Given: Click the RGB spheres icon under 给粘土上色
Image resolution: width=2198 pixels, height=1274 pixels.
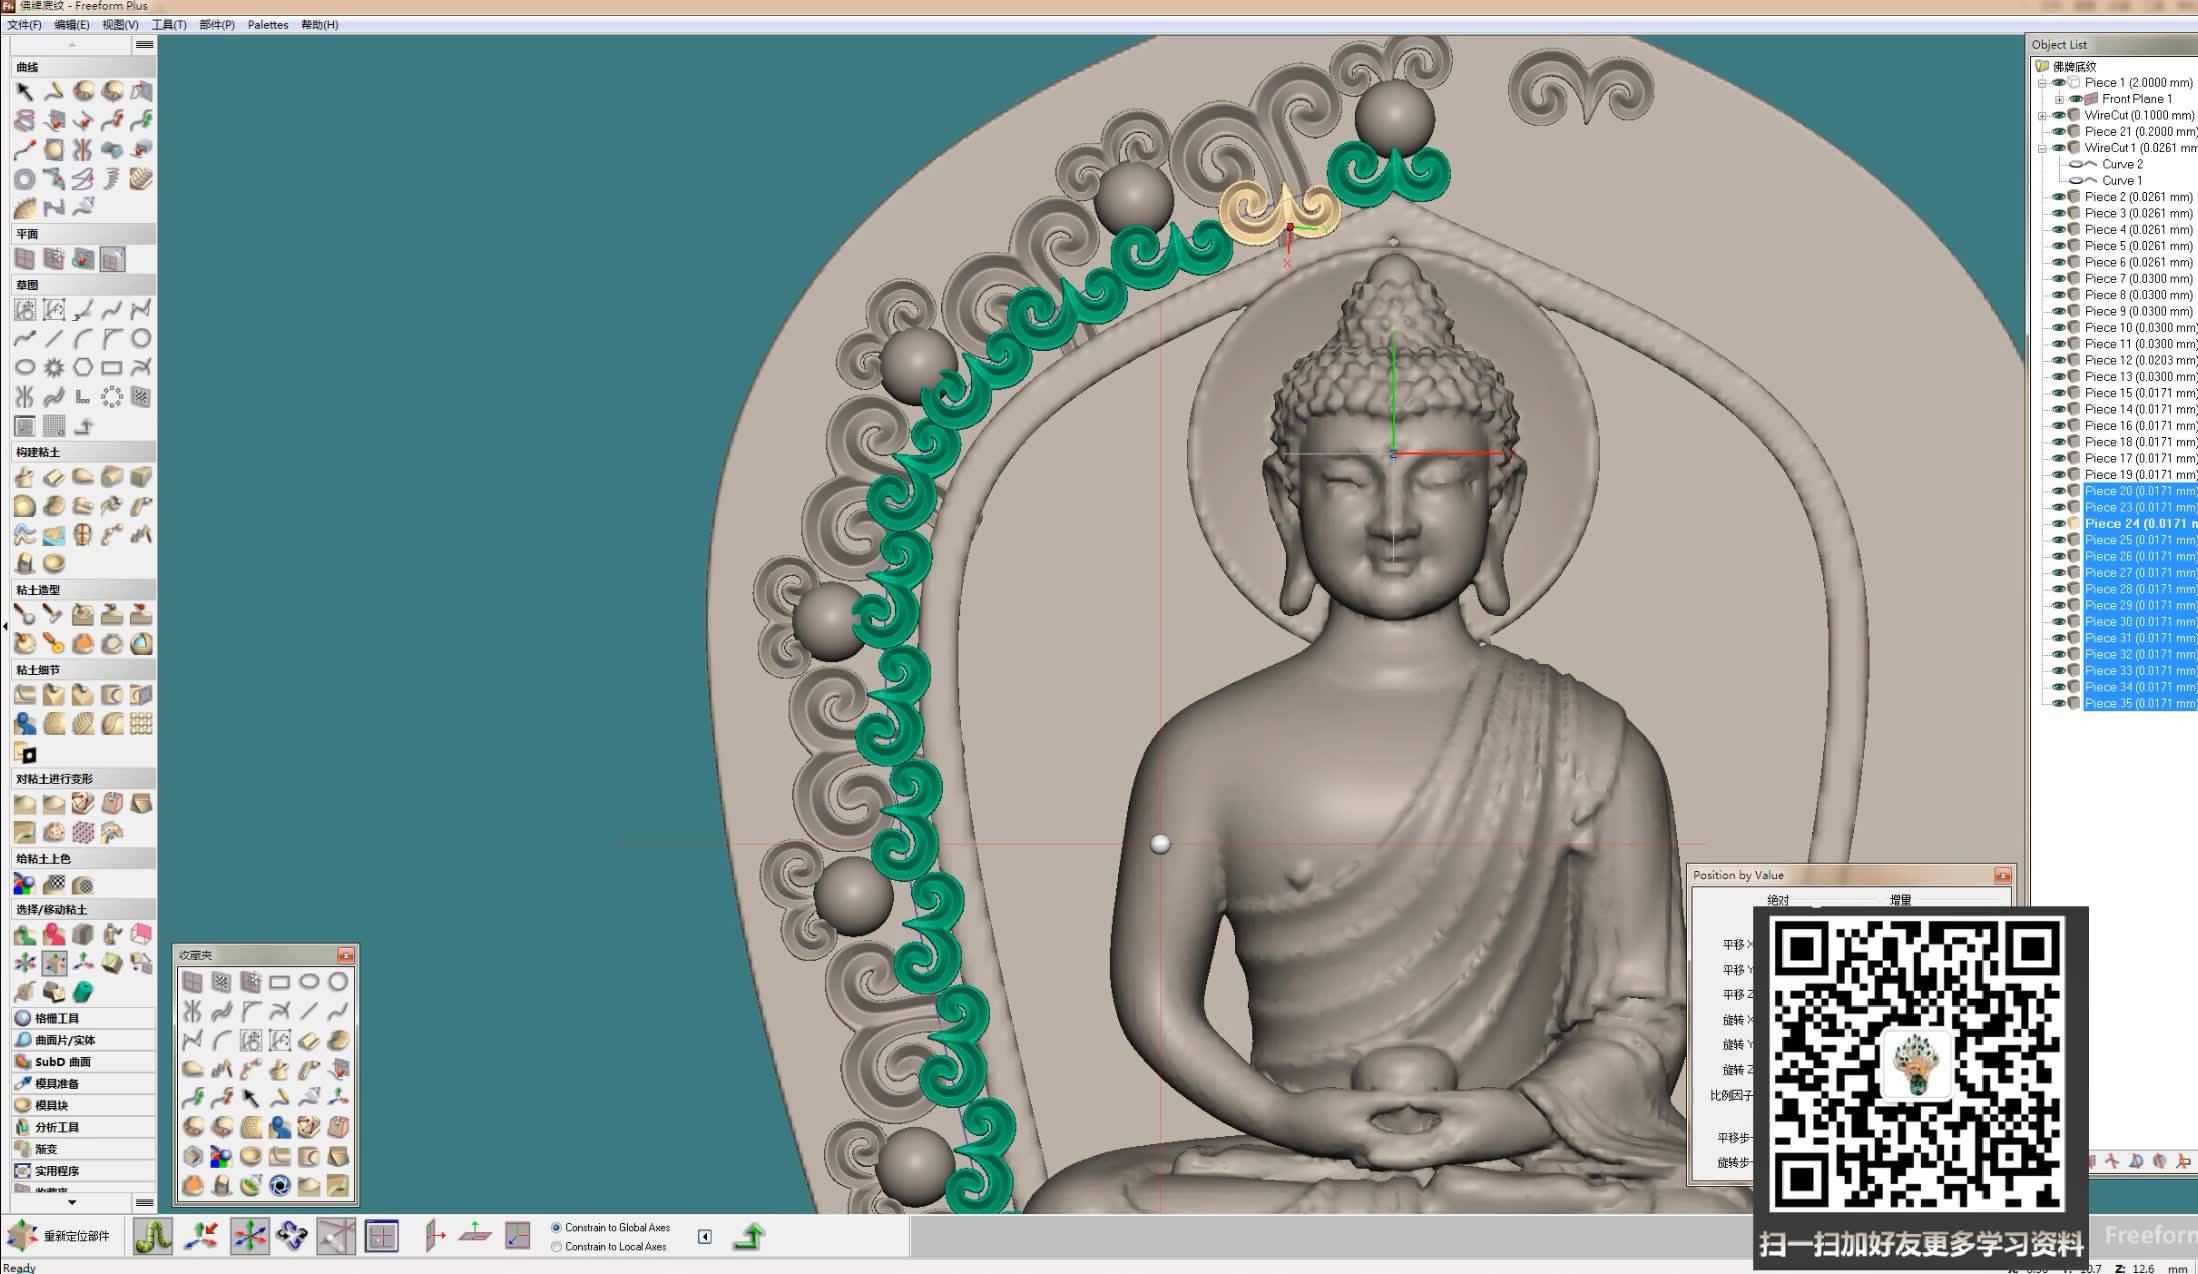Looking at the screenshot, I should [x=24, y=884].
